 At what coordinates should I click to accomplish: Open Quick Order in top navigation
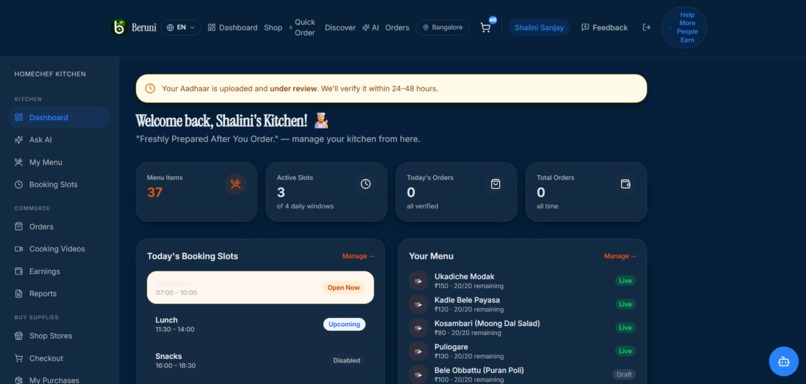(302, 27)
